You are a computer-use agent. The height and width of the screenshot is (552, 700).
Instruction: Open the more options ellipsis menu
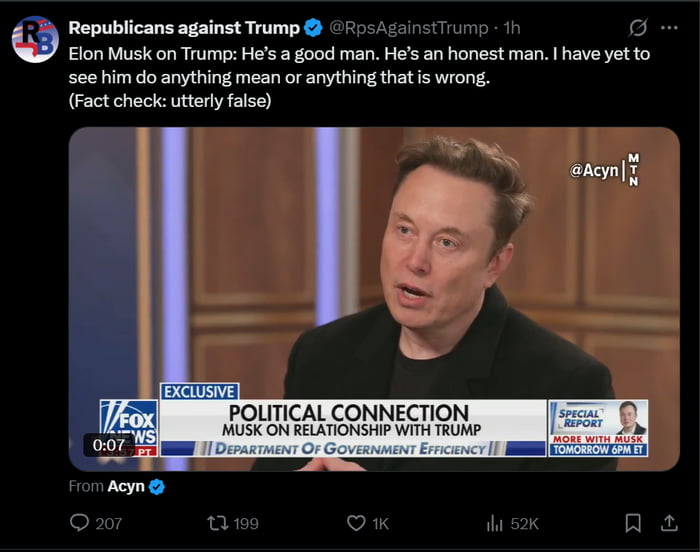point(669,27)
